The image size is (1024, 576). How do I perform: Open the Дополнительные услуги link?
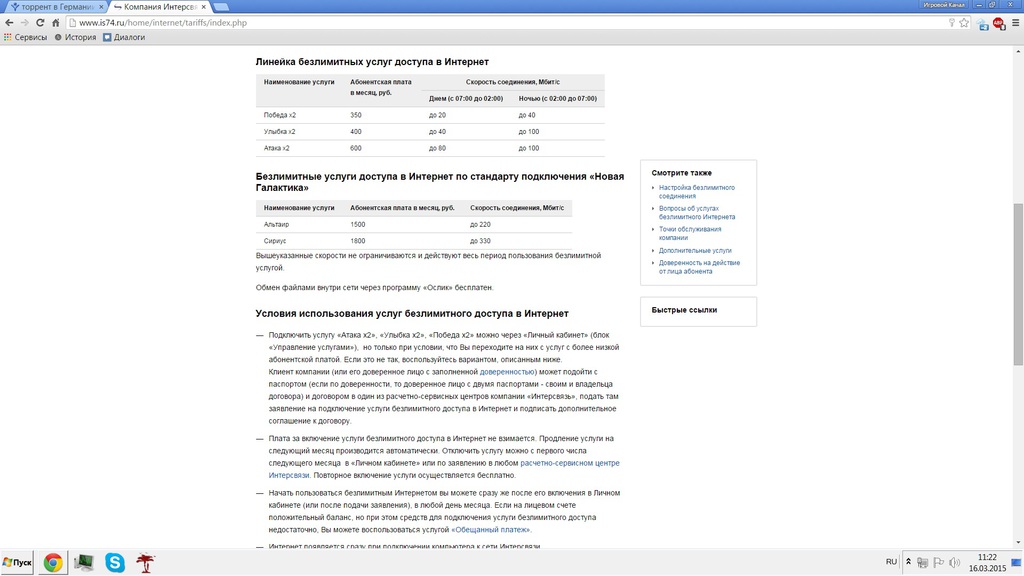695,250
